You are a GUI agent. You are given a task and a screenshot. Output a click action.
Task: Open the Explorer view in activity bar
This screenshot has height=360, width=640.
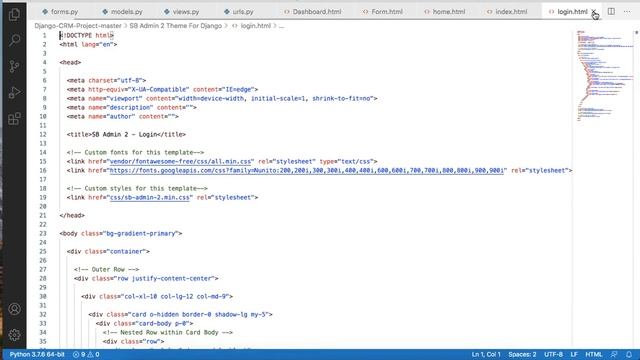[14, 15]
